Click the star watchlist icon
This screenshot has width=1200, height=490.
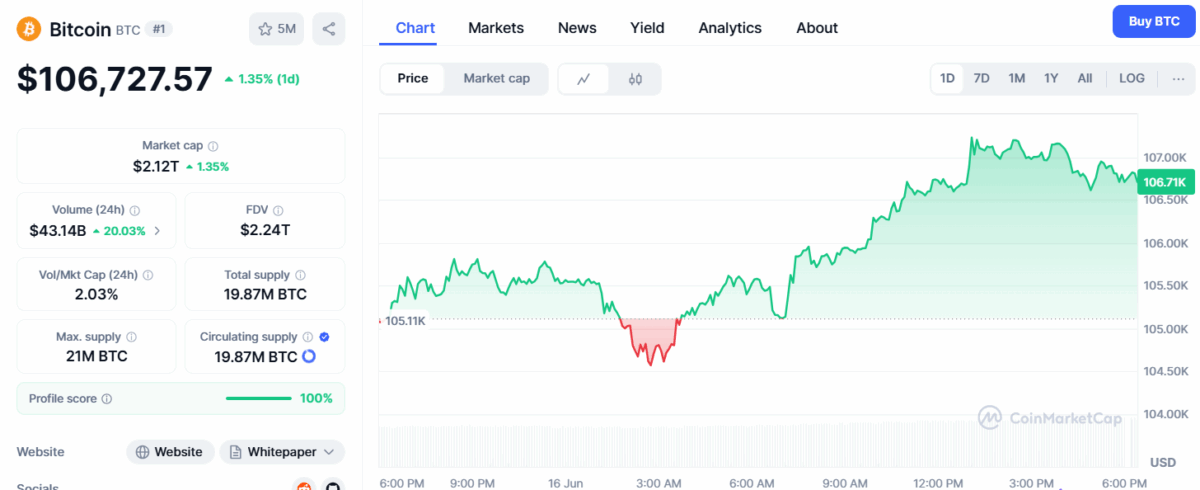click(266, 29)
